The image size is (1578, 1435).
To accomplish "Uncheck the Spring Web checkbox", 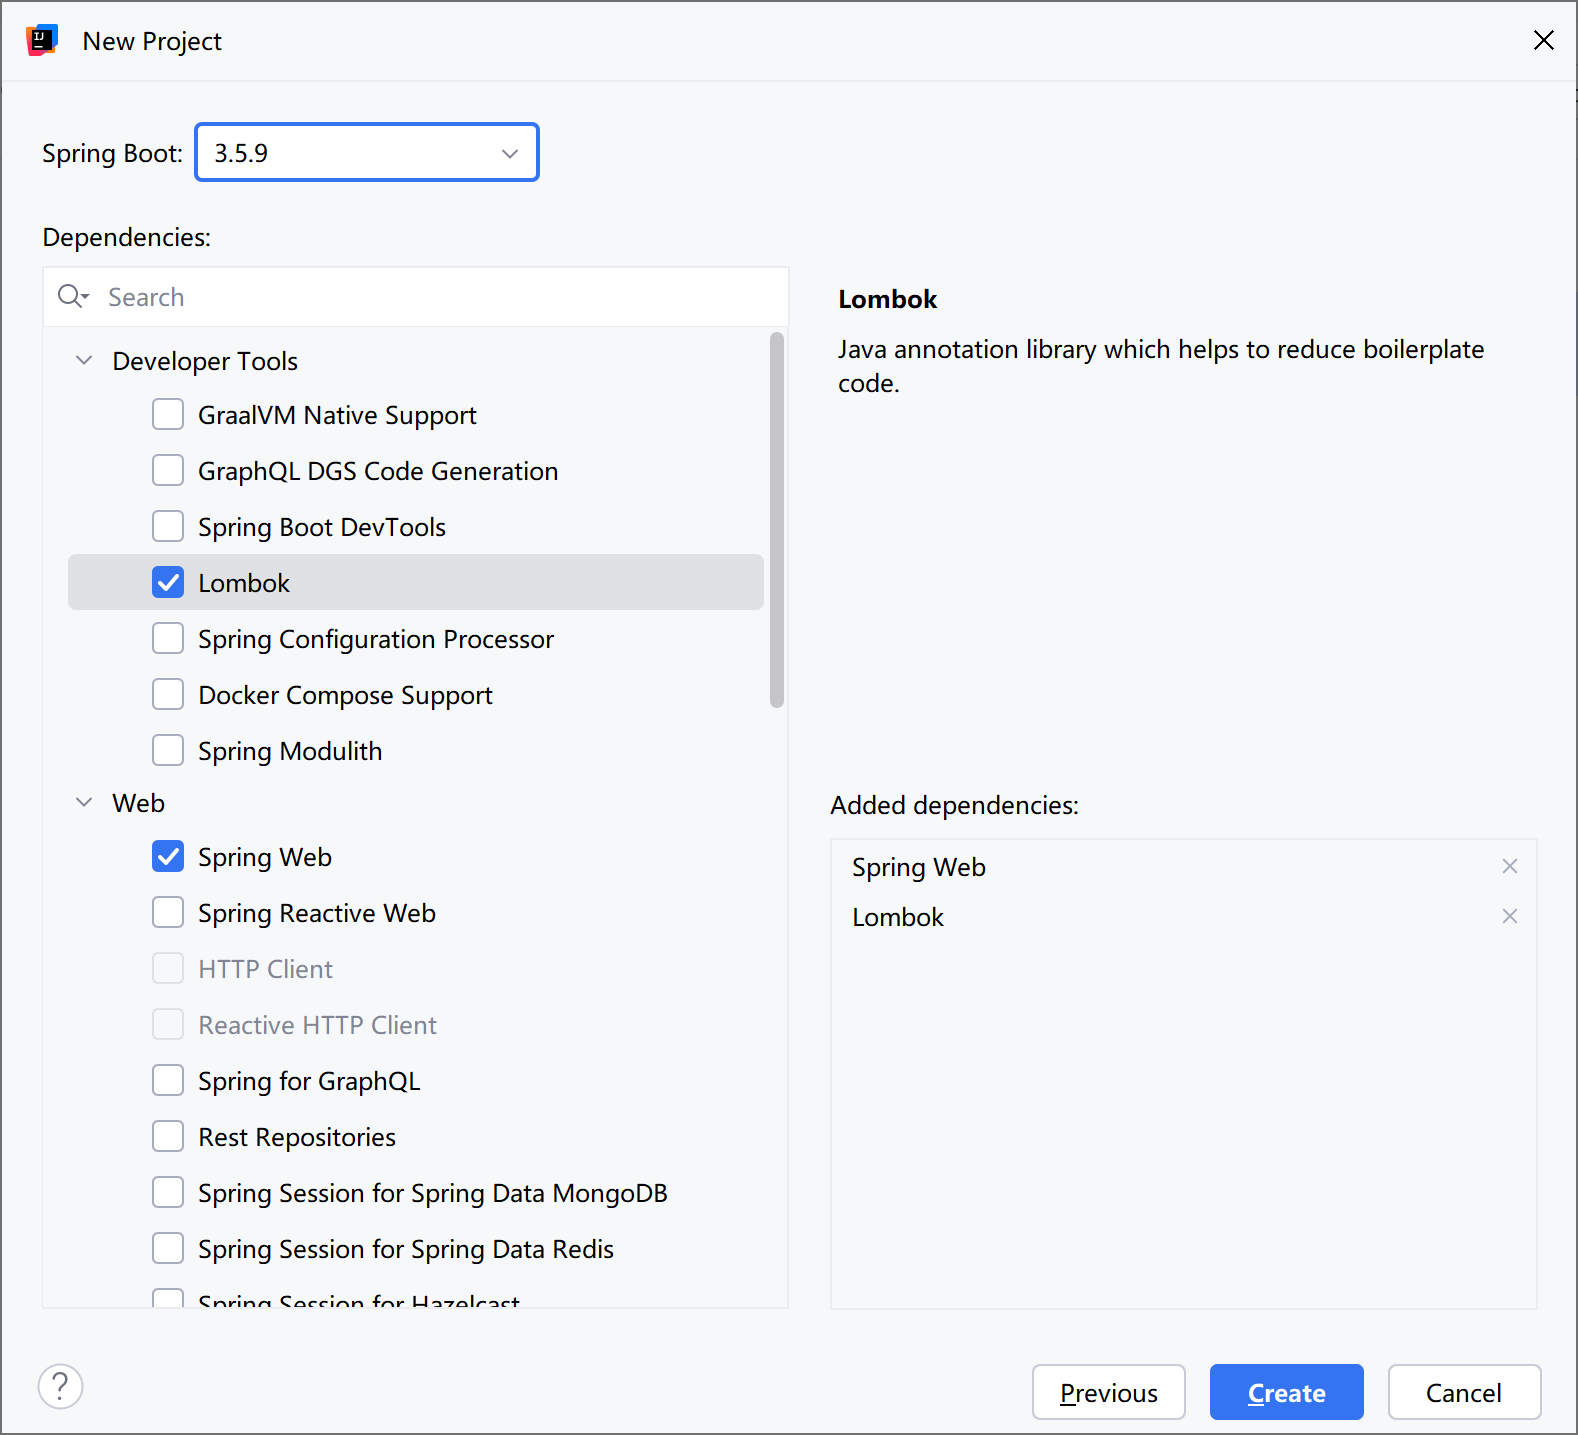I will 168,856.
